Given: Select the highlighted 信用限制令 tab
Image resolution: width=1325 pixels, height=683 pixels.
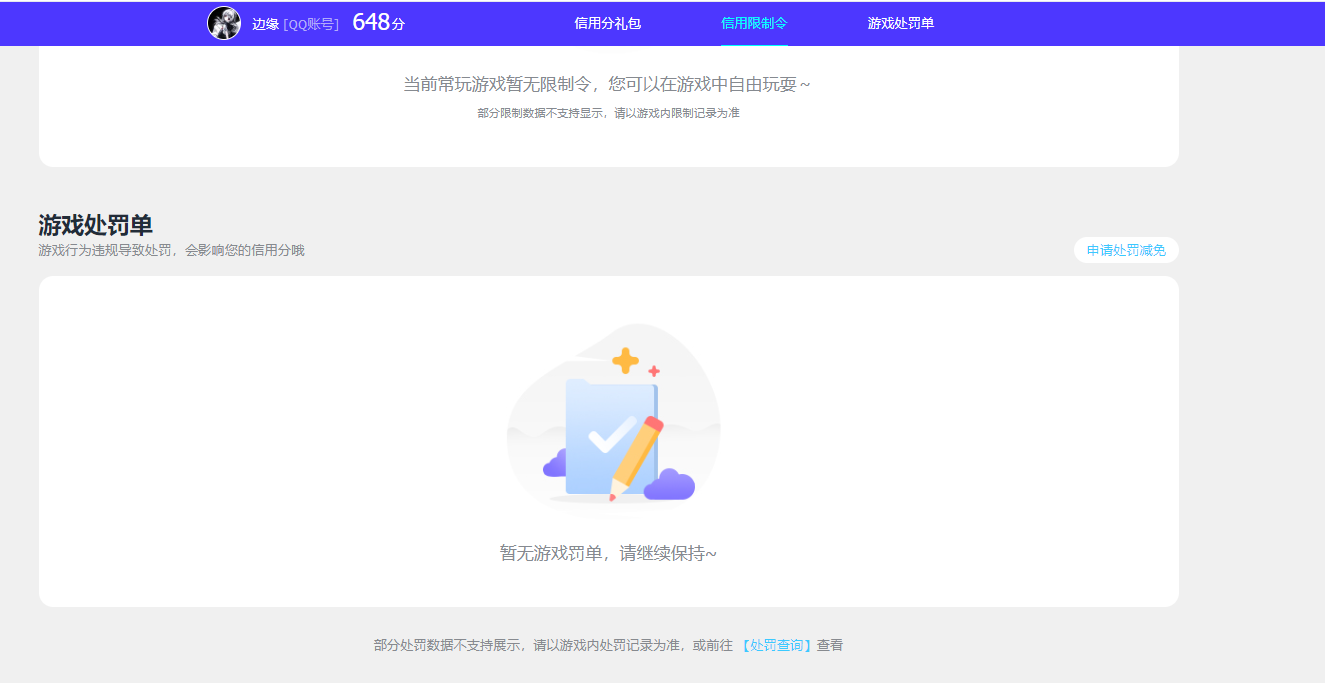Looking at the screenshot, I should [753, 22].
